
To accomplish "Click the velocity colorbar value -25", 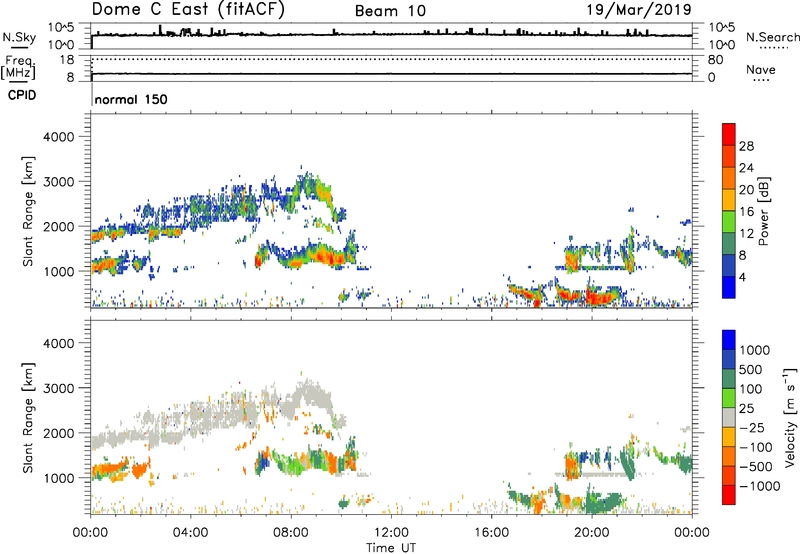I will point(752,427).
